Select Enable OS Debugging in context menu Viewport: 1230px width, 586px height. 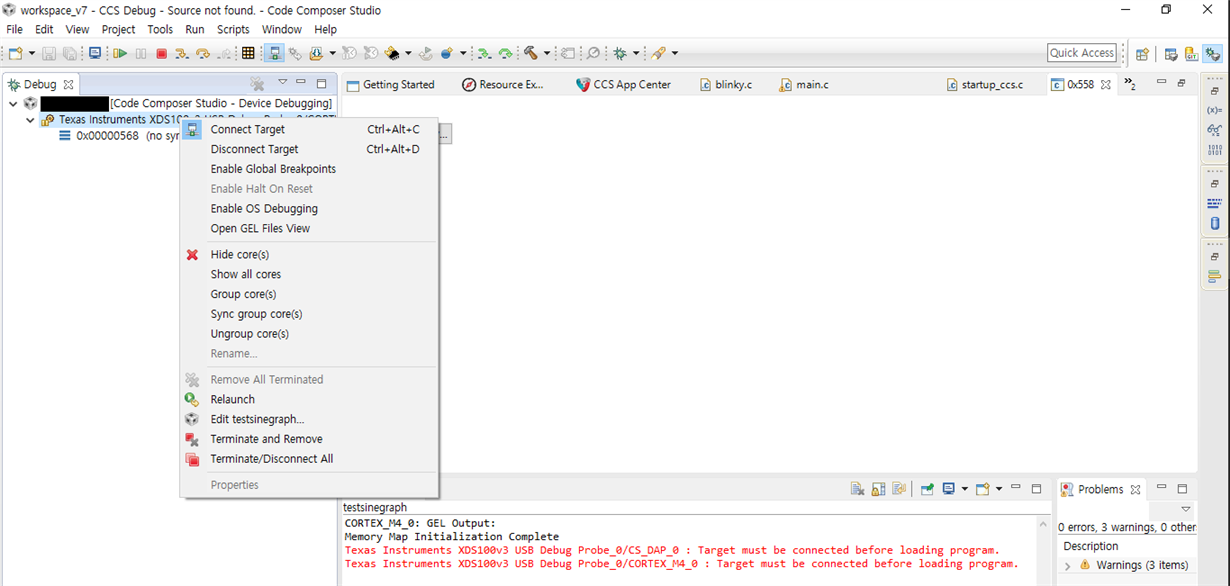(264, 209)
